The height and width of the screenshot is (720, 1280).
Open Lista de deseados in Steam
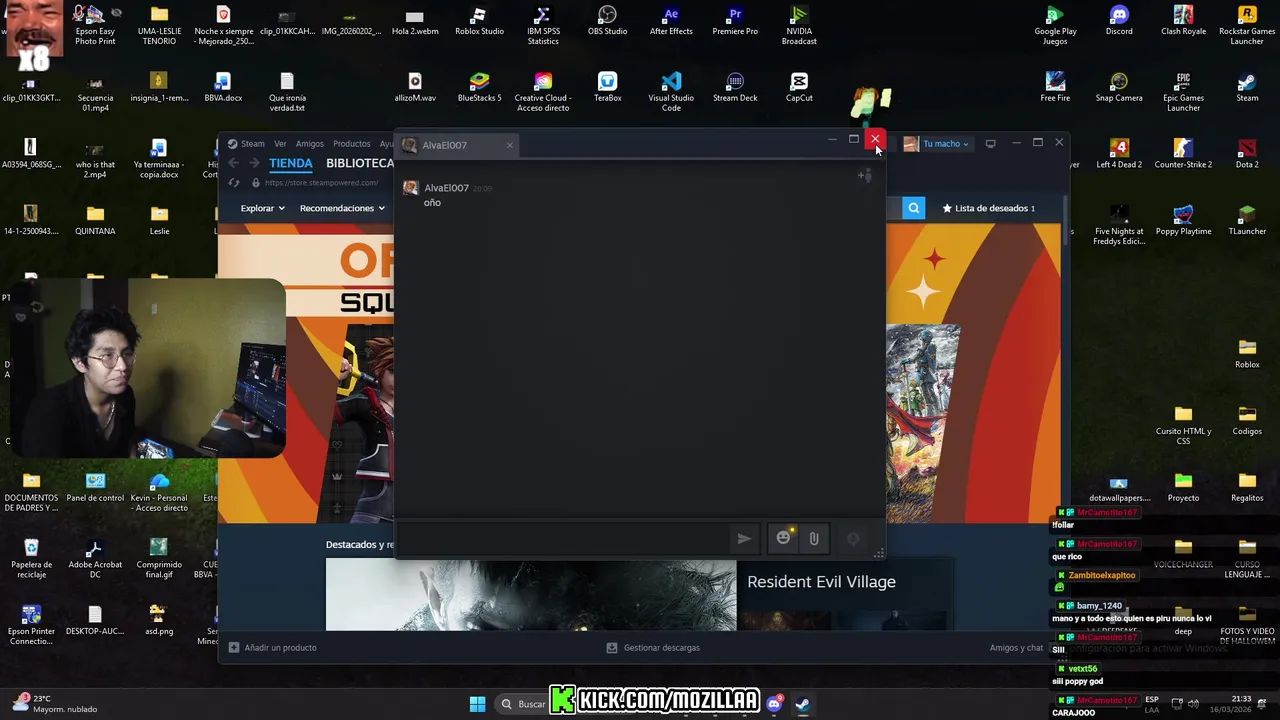click(x=988, y=208)
